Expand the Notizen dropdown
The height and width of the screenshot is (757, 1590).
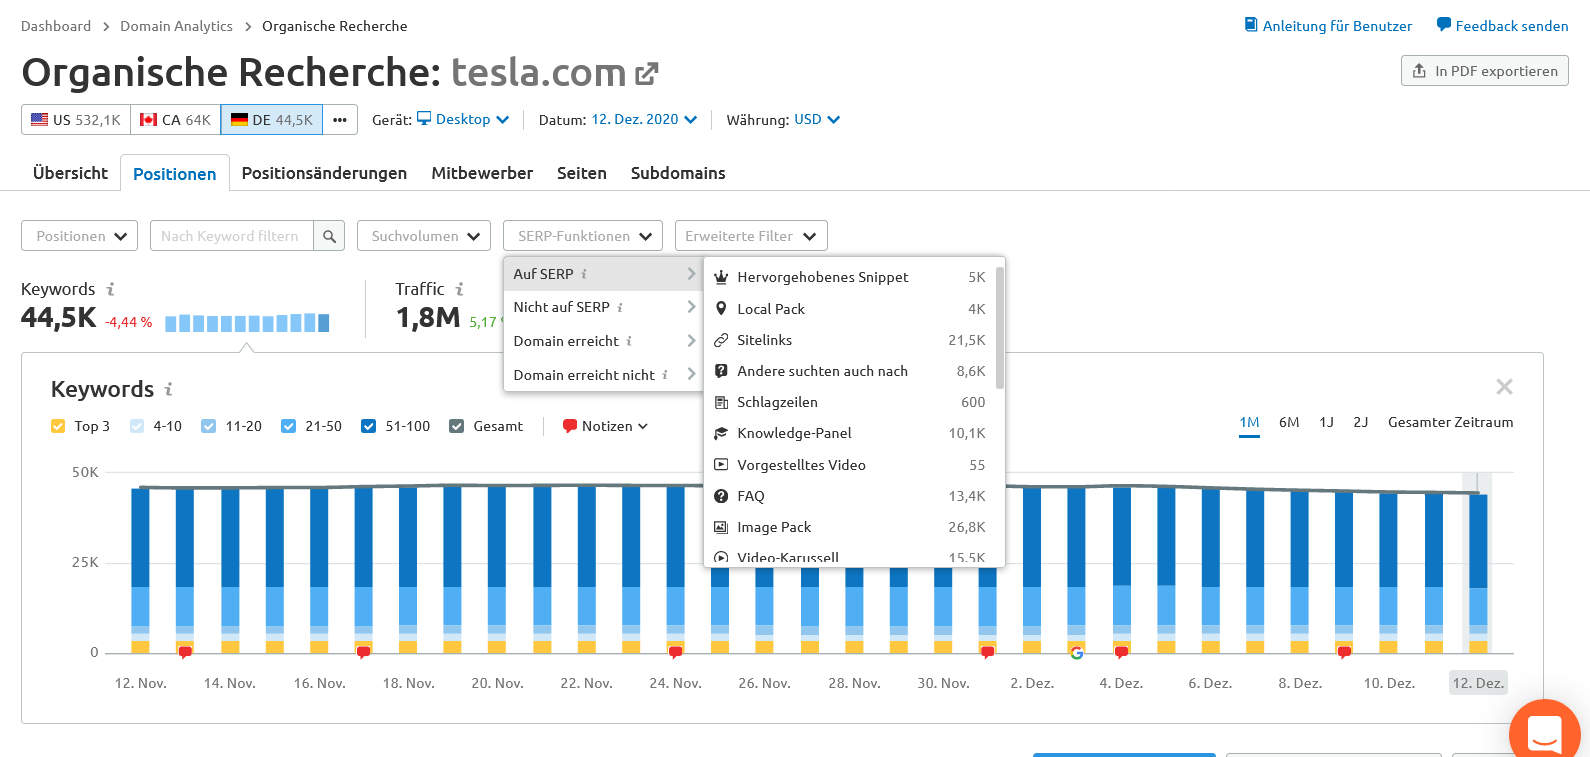coord(606,426)
